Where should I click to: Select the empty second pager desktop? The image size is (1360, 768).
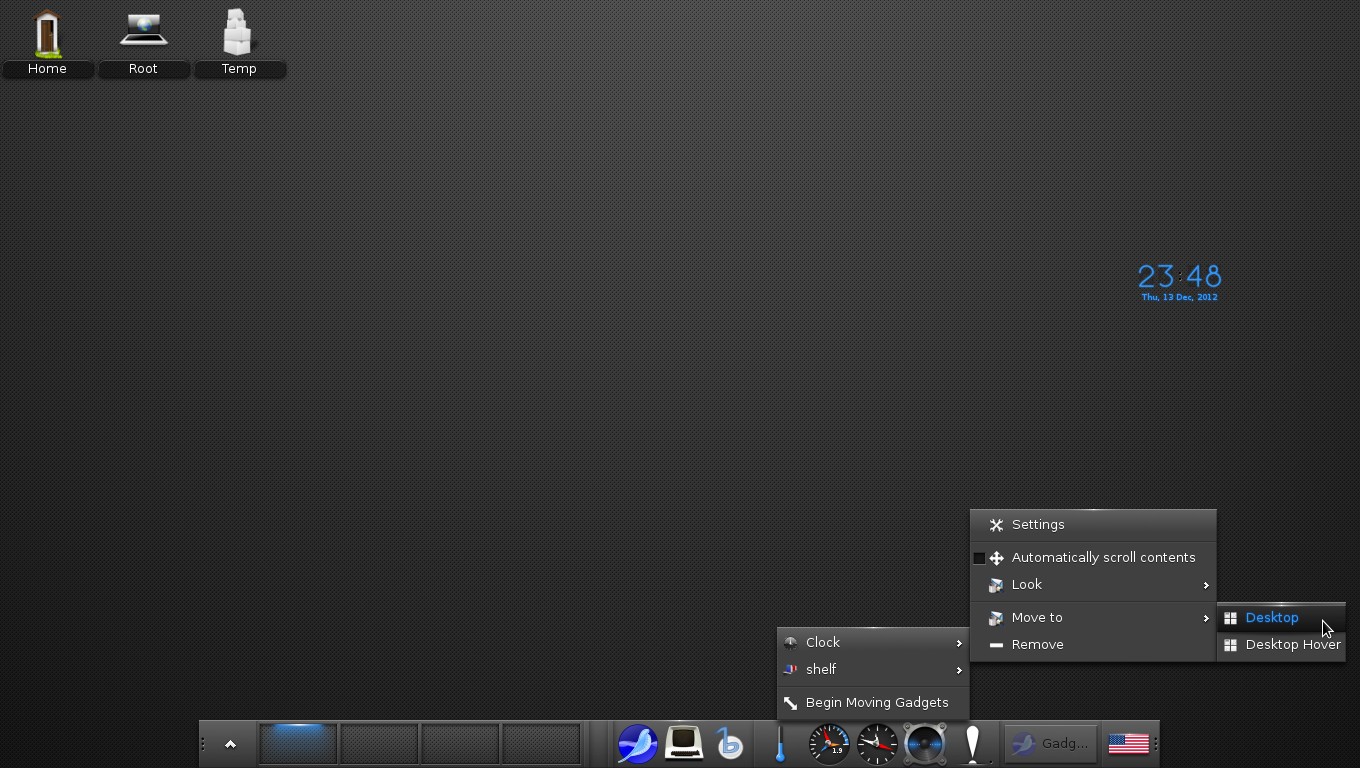point(379,743)
